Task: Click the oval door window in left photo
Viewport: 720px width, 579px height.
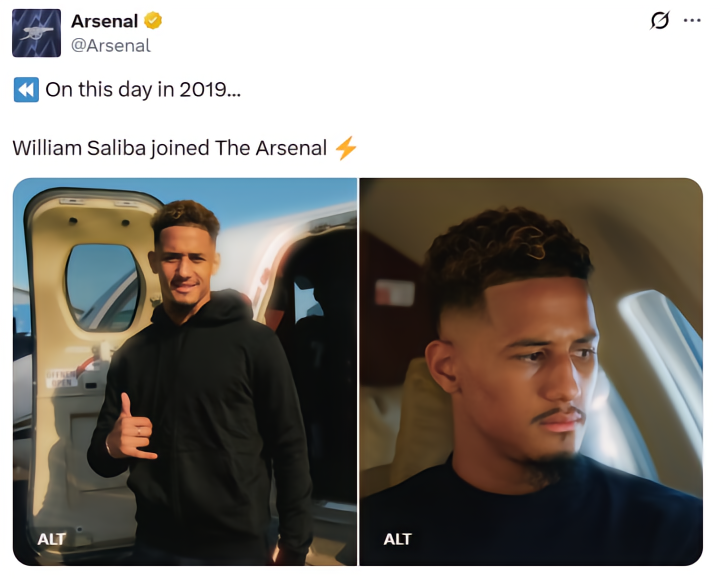Action: point(101,286)
